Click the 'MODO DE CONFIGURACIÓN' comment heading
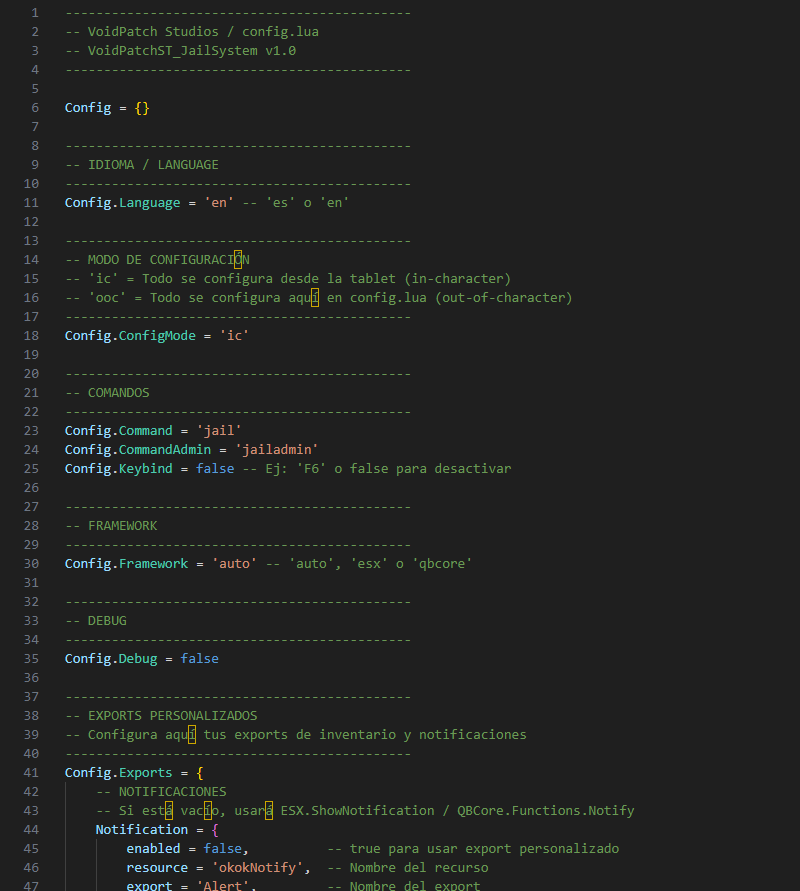This screenshot has width=800, height=891. coord(157,260)
